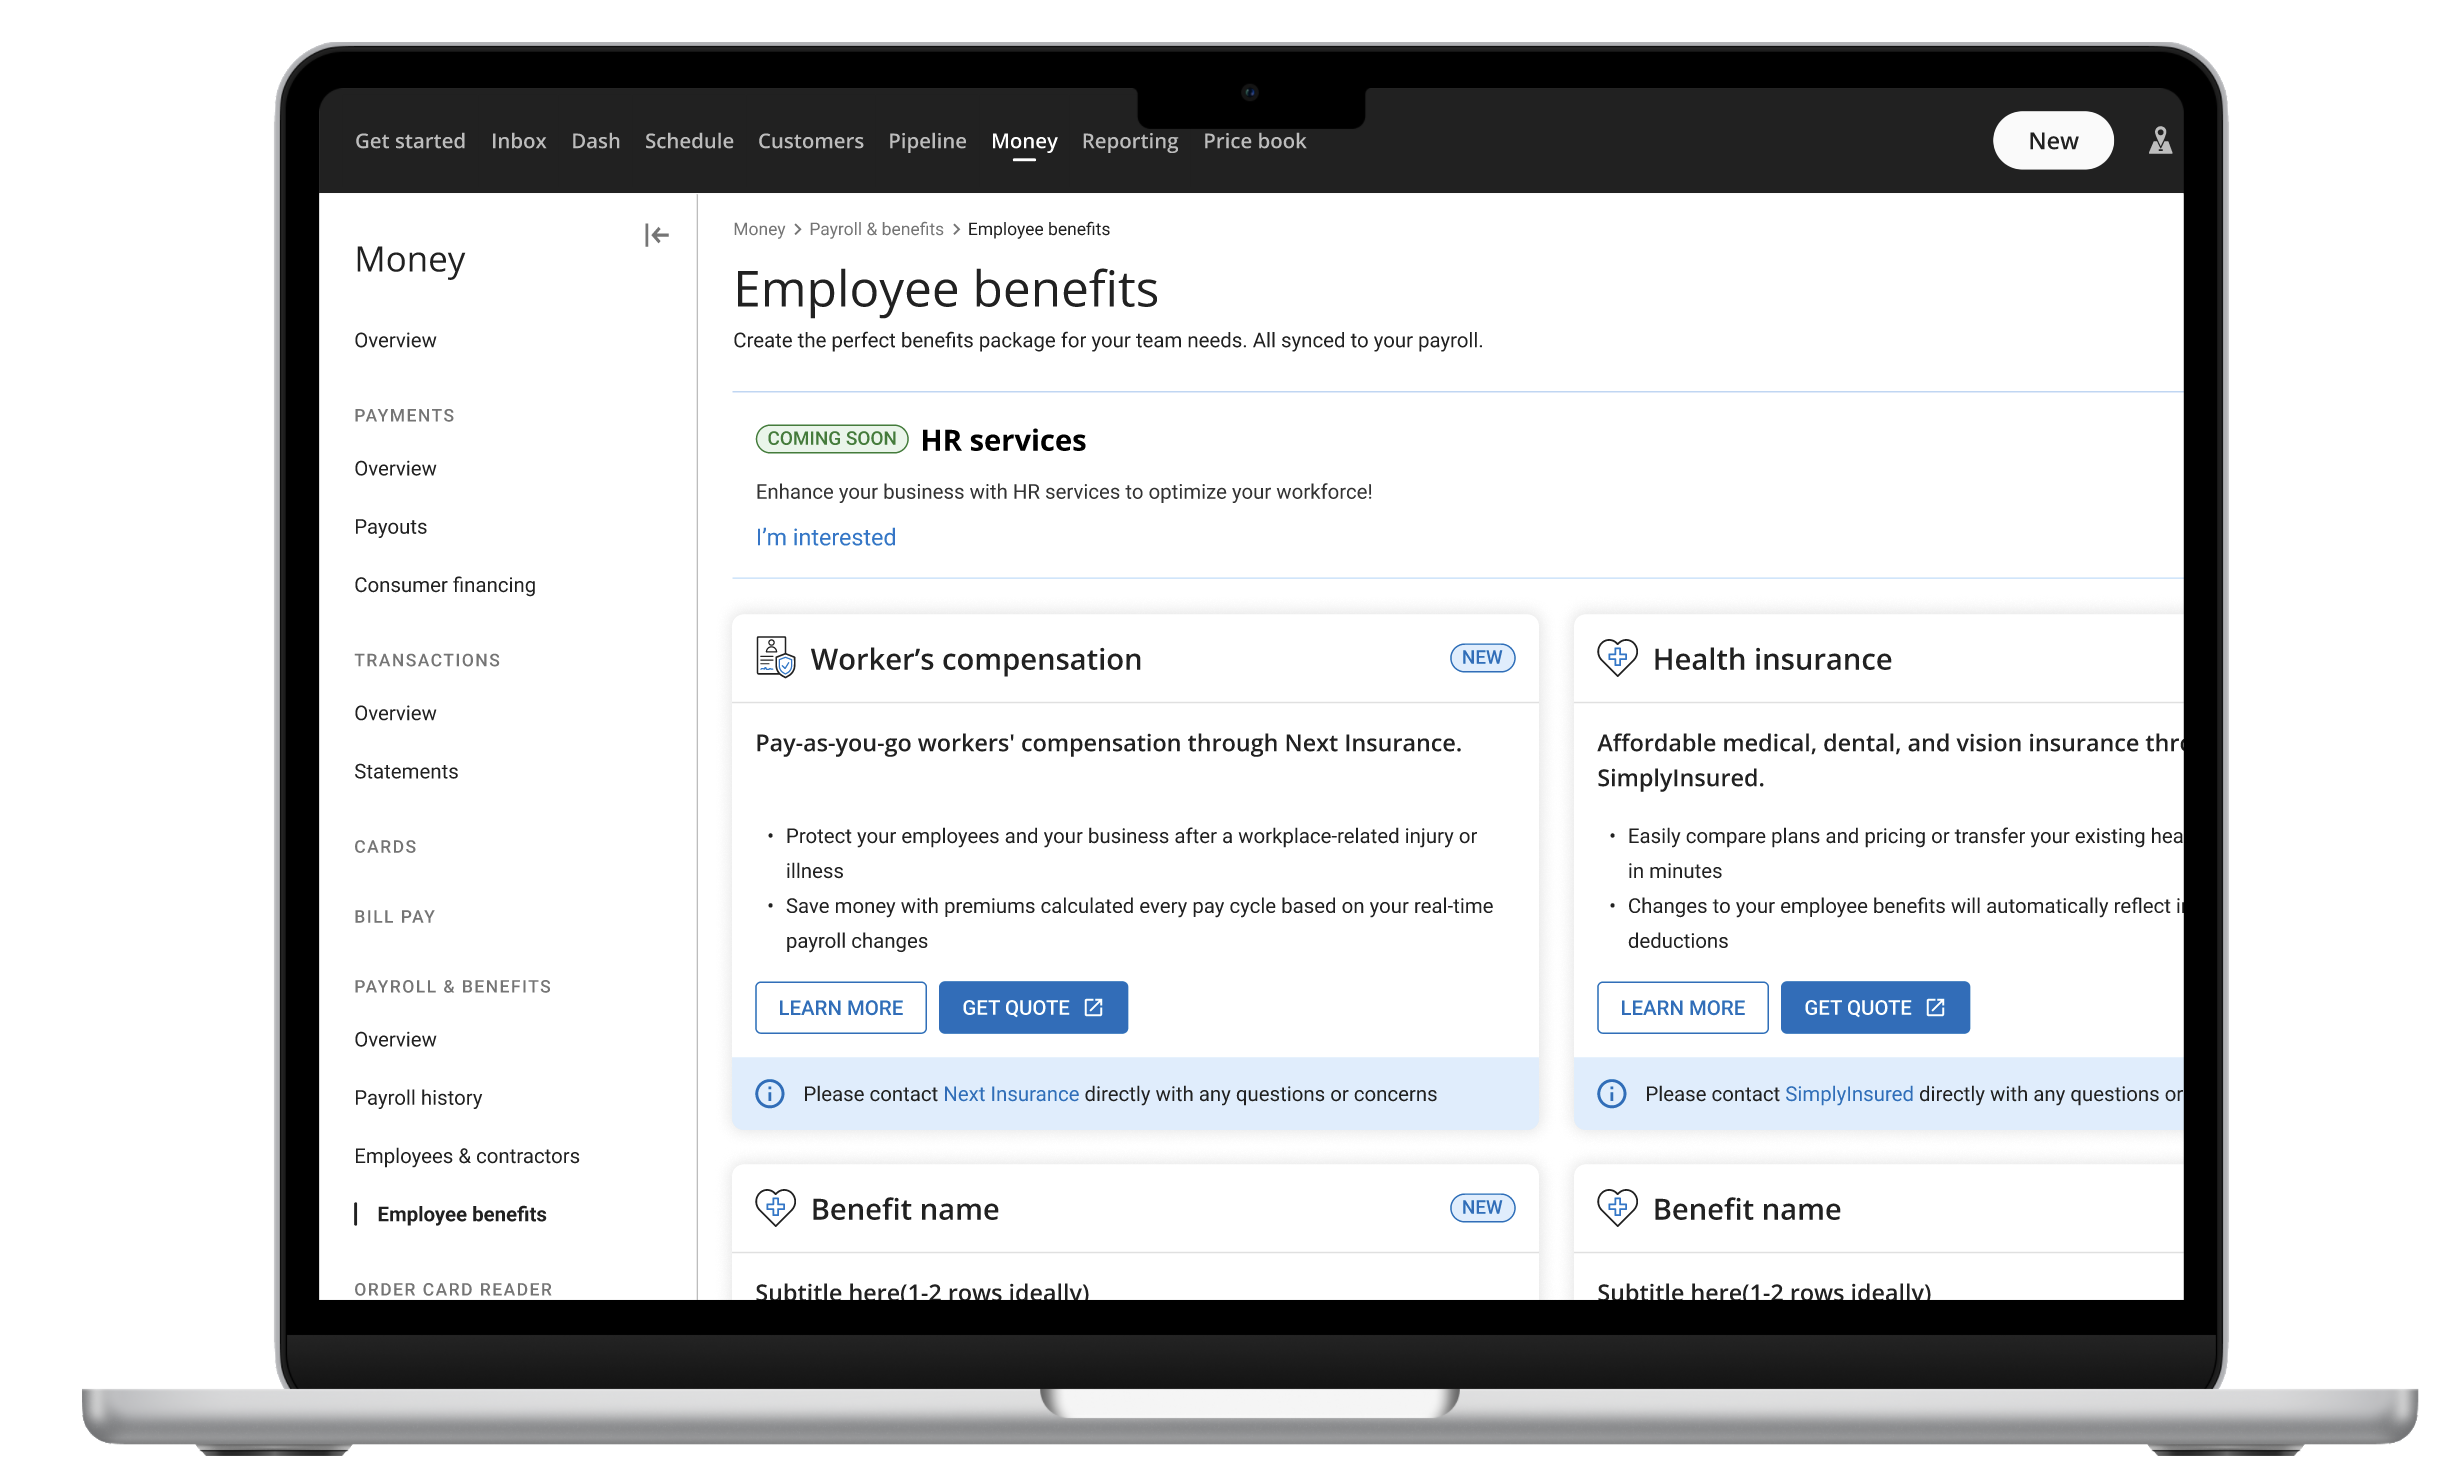Click the Health insurance heart icon
2458x1476 pixels.
click(1616, 658)
